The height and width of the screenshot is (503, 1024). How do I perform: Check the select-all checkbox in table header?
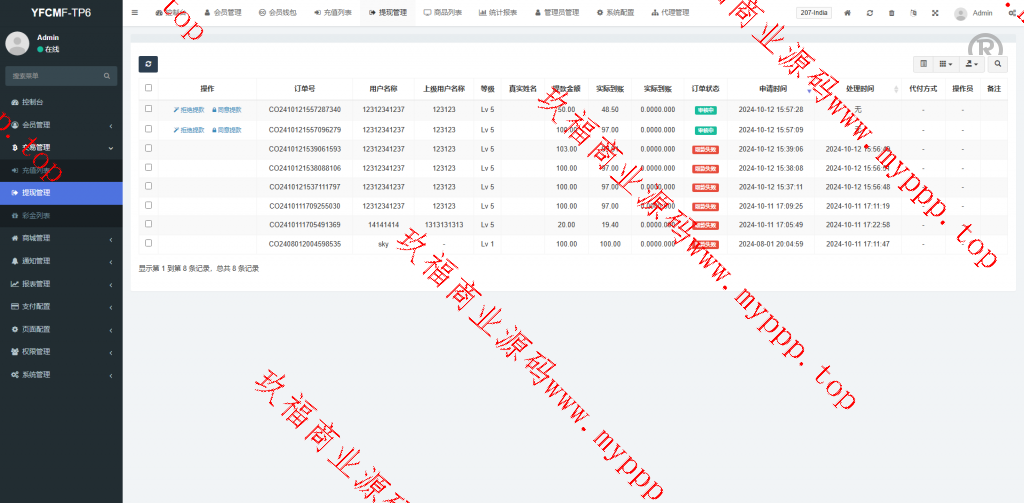pos(149,88)
